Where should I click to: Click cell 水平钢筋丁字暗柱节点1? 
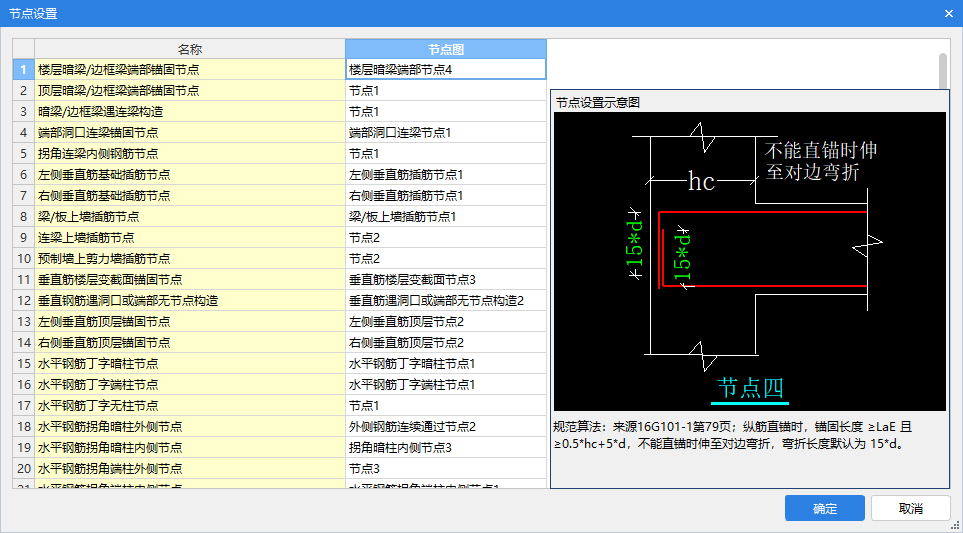click(x=446, y=364)
